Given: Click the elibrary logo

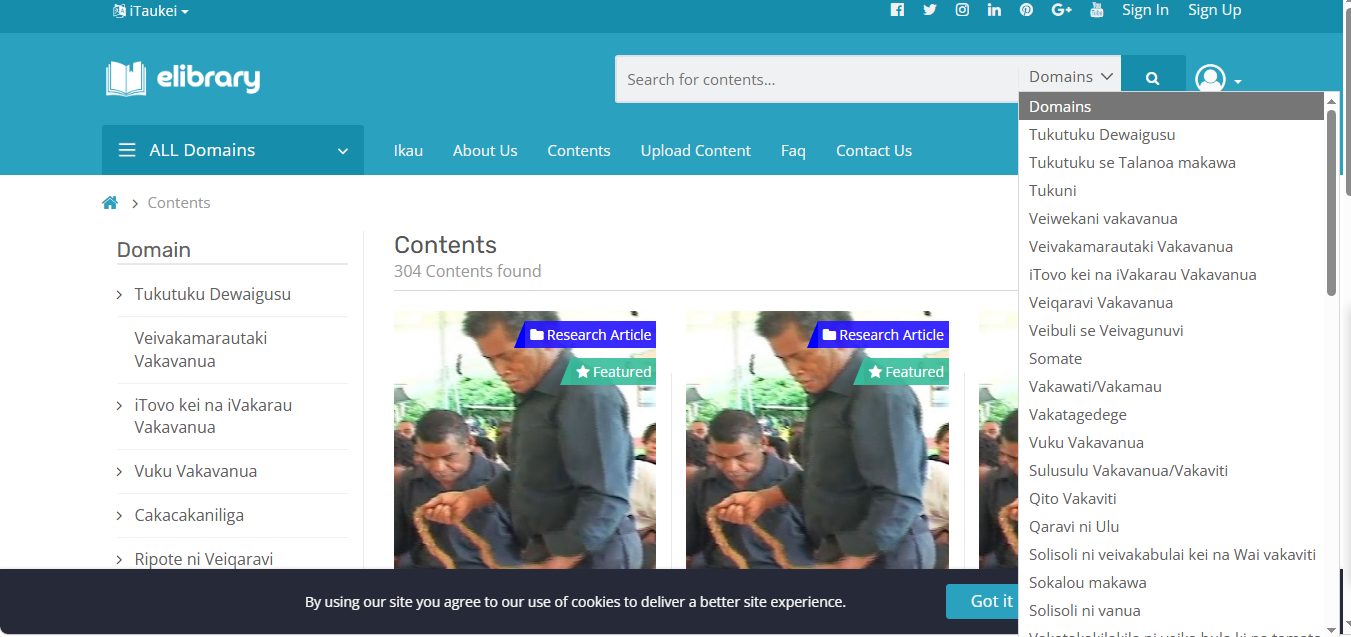Looking at the screenshot, I should [183, 78].
